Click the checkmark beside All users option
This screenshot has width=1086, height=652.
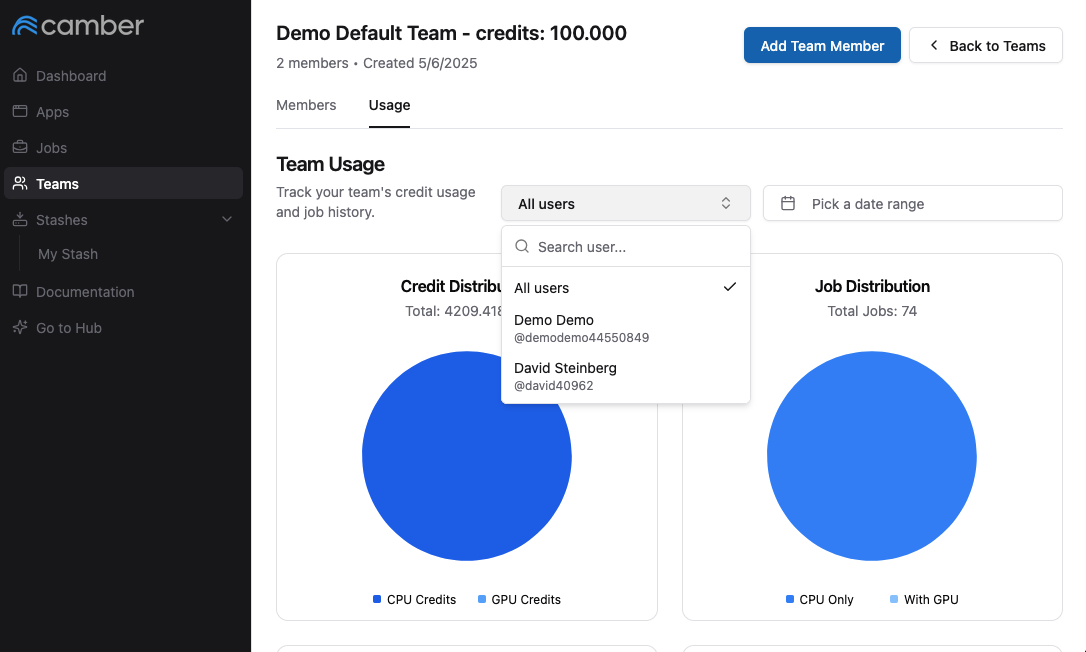coord(729,287)
